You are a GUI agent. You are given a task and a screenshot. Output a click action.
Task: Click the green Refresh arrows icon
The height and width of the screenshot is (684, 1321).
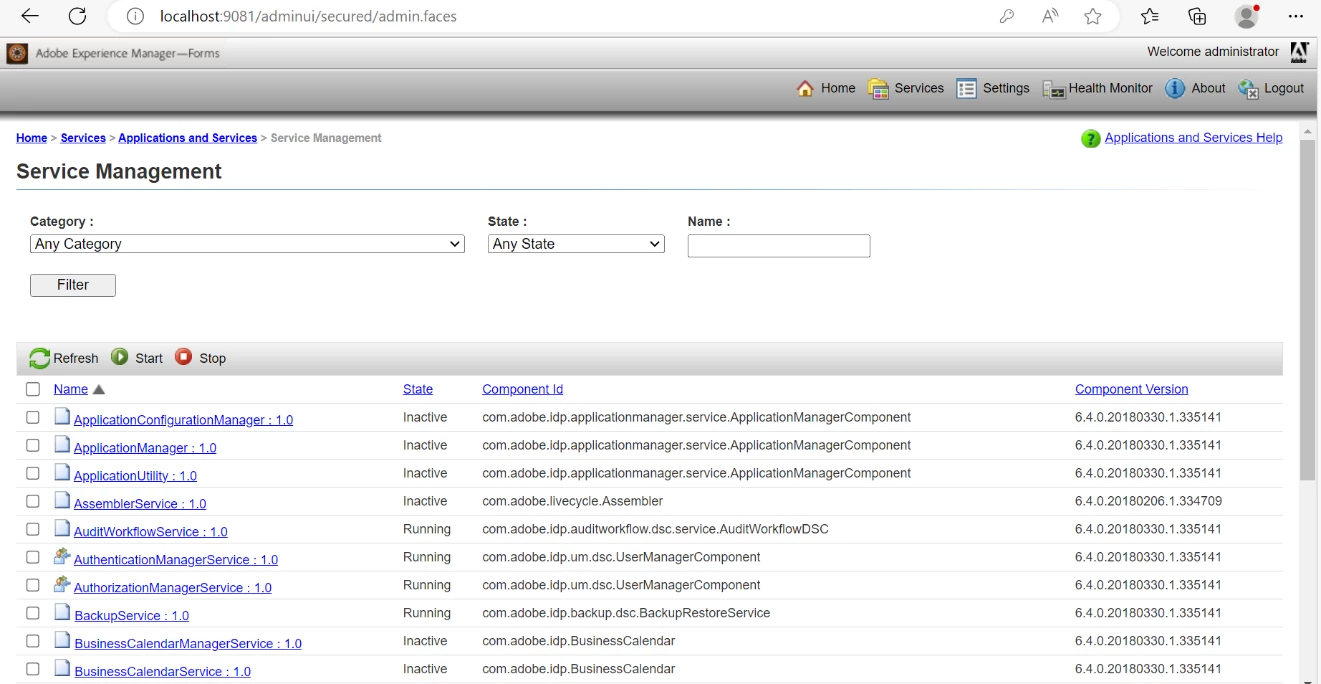39,358
